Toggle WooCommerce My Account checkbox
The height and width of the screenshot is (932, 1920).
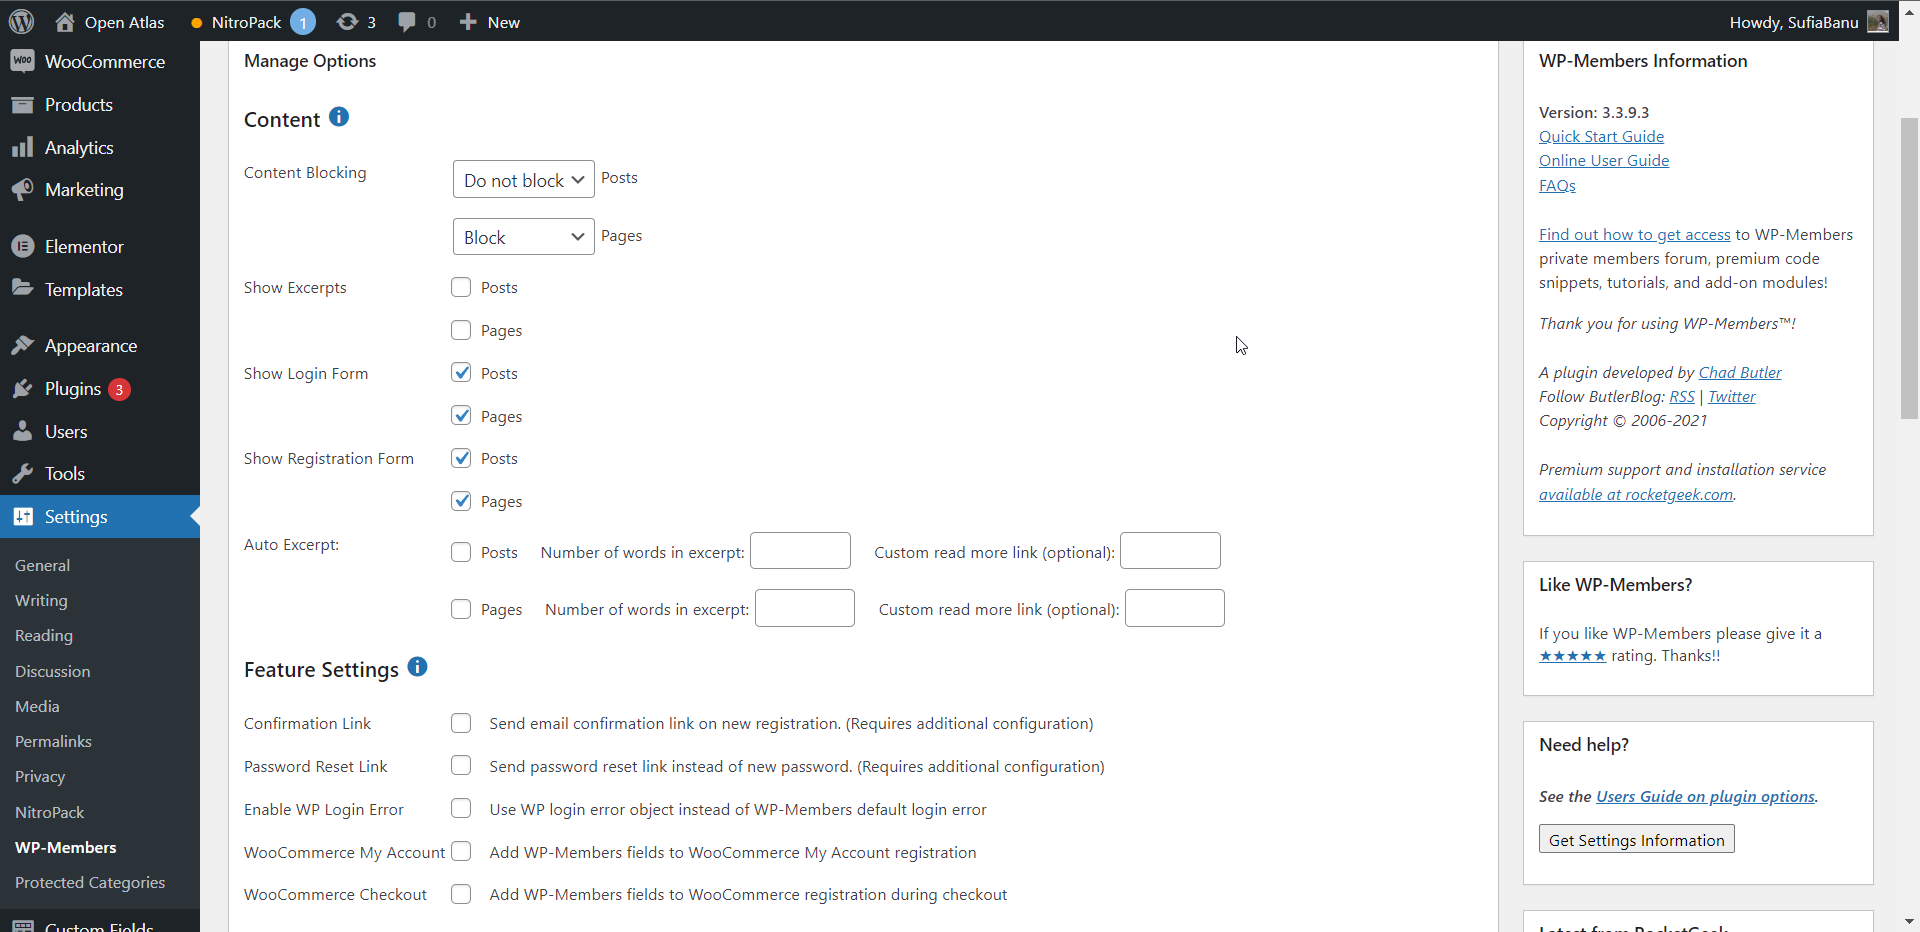point(461,851)
